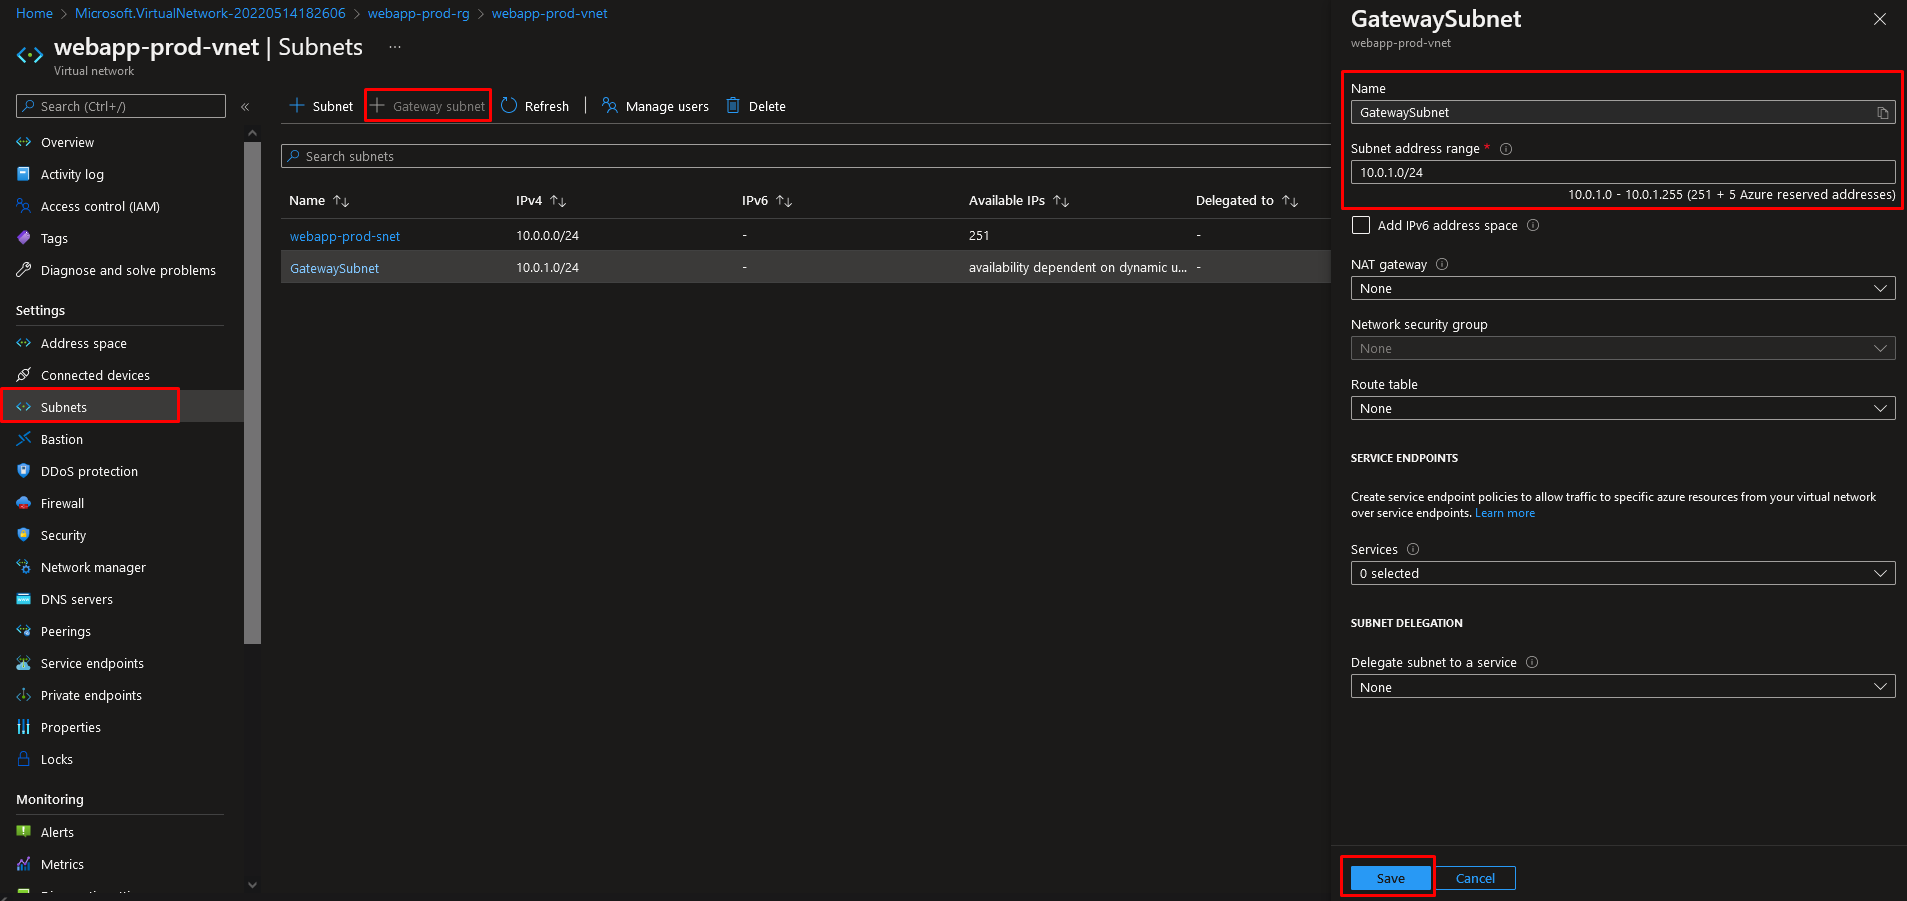
Task: Save the GatewaySubnet configuration
Action: click(1390, 878)
